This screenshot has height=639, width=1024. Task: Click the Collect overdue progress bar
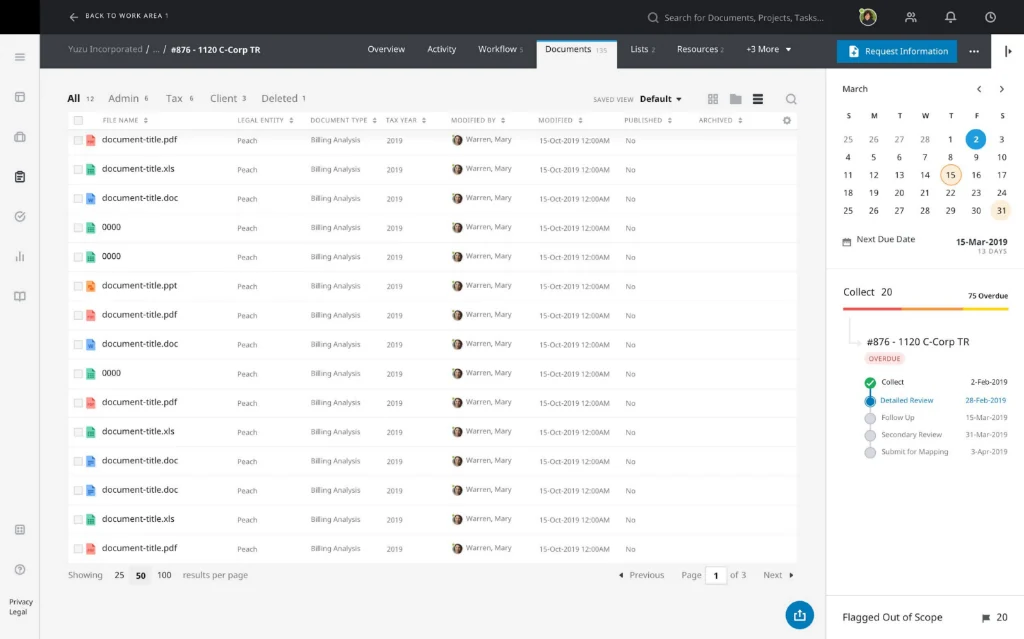(x=925, y=308)
